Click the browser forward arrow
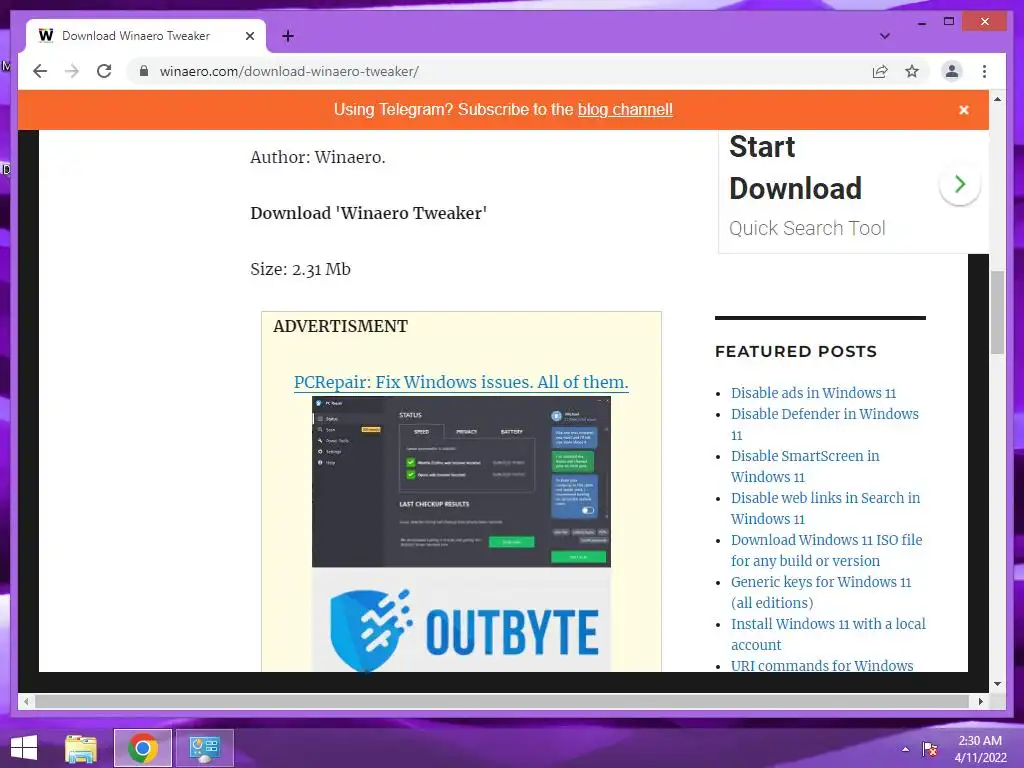 [72, 71]
